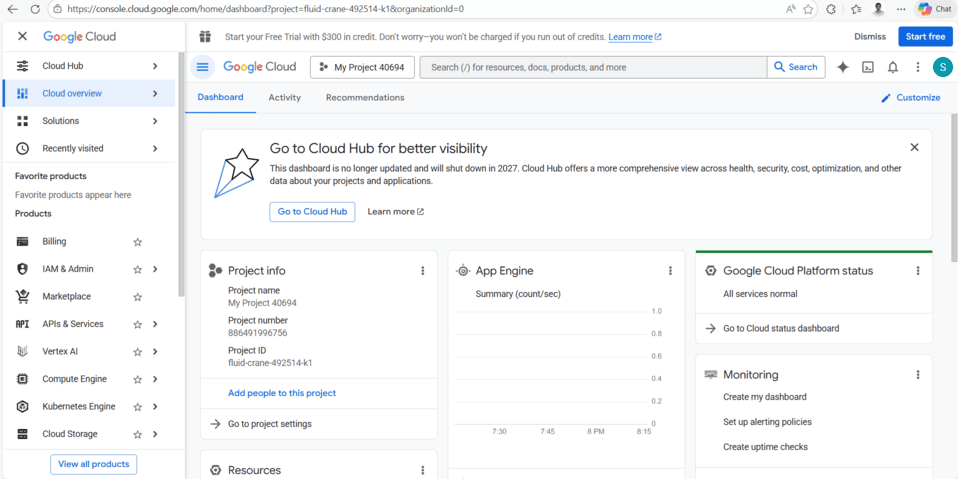Pin Kubernetes Engine with its star
This screenshot has height=479, width=958.
click(x=137, y=407)
